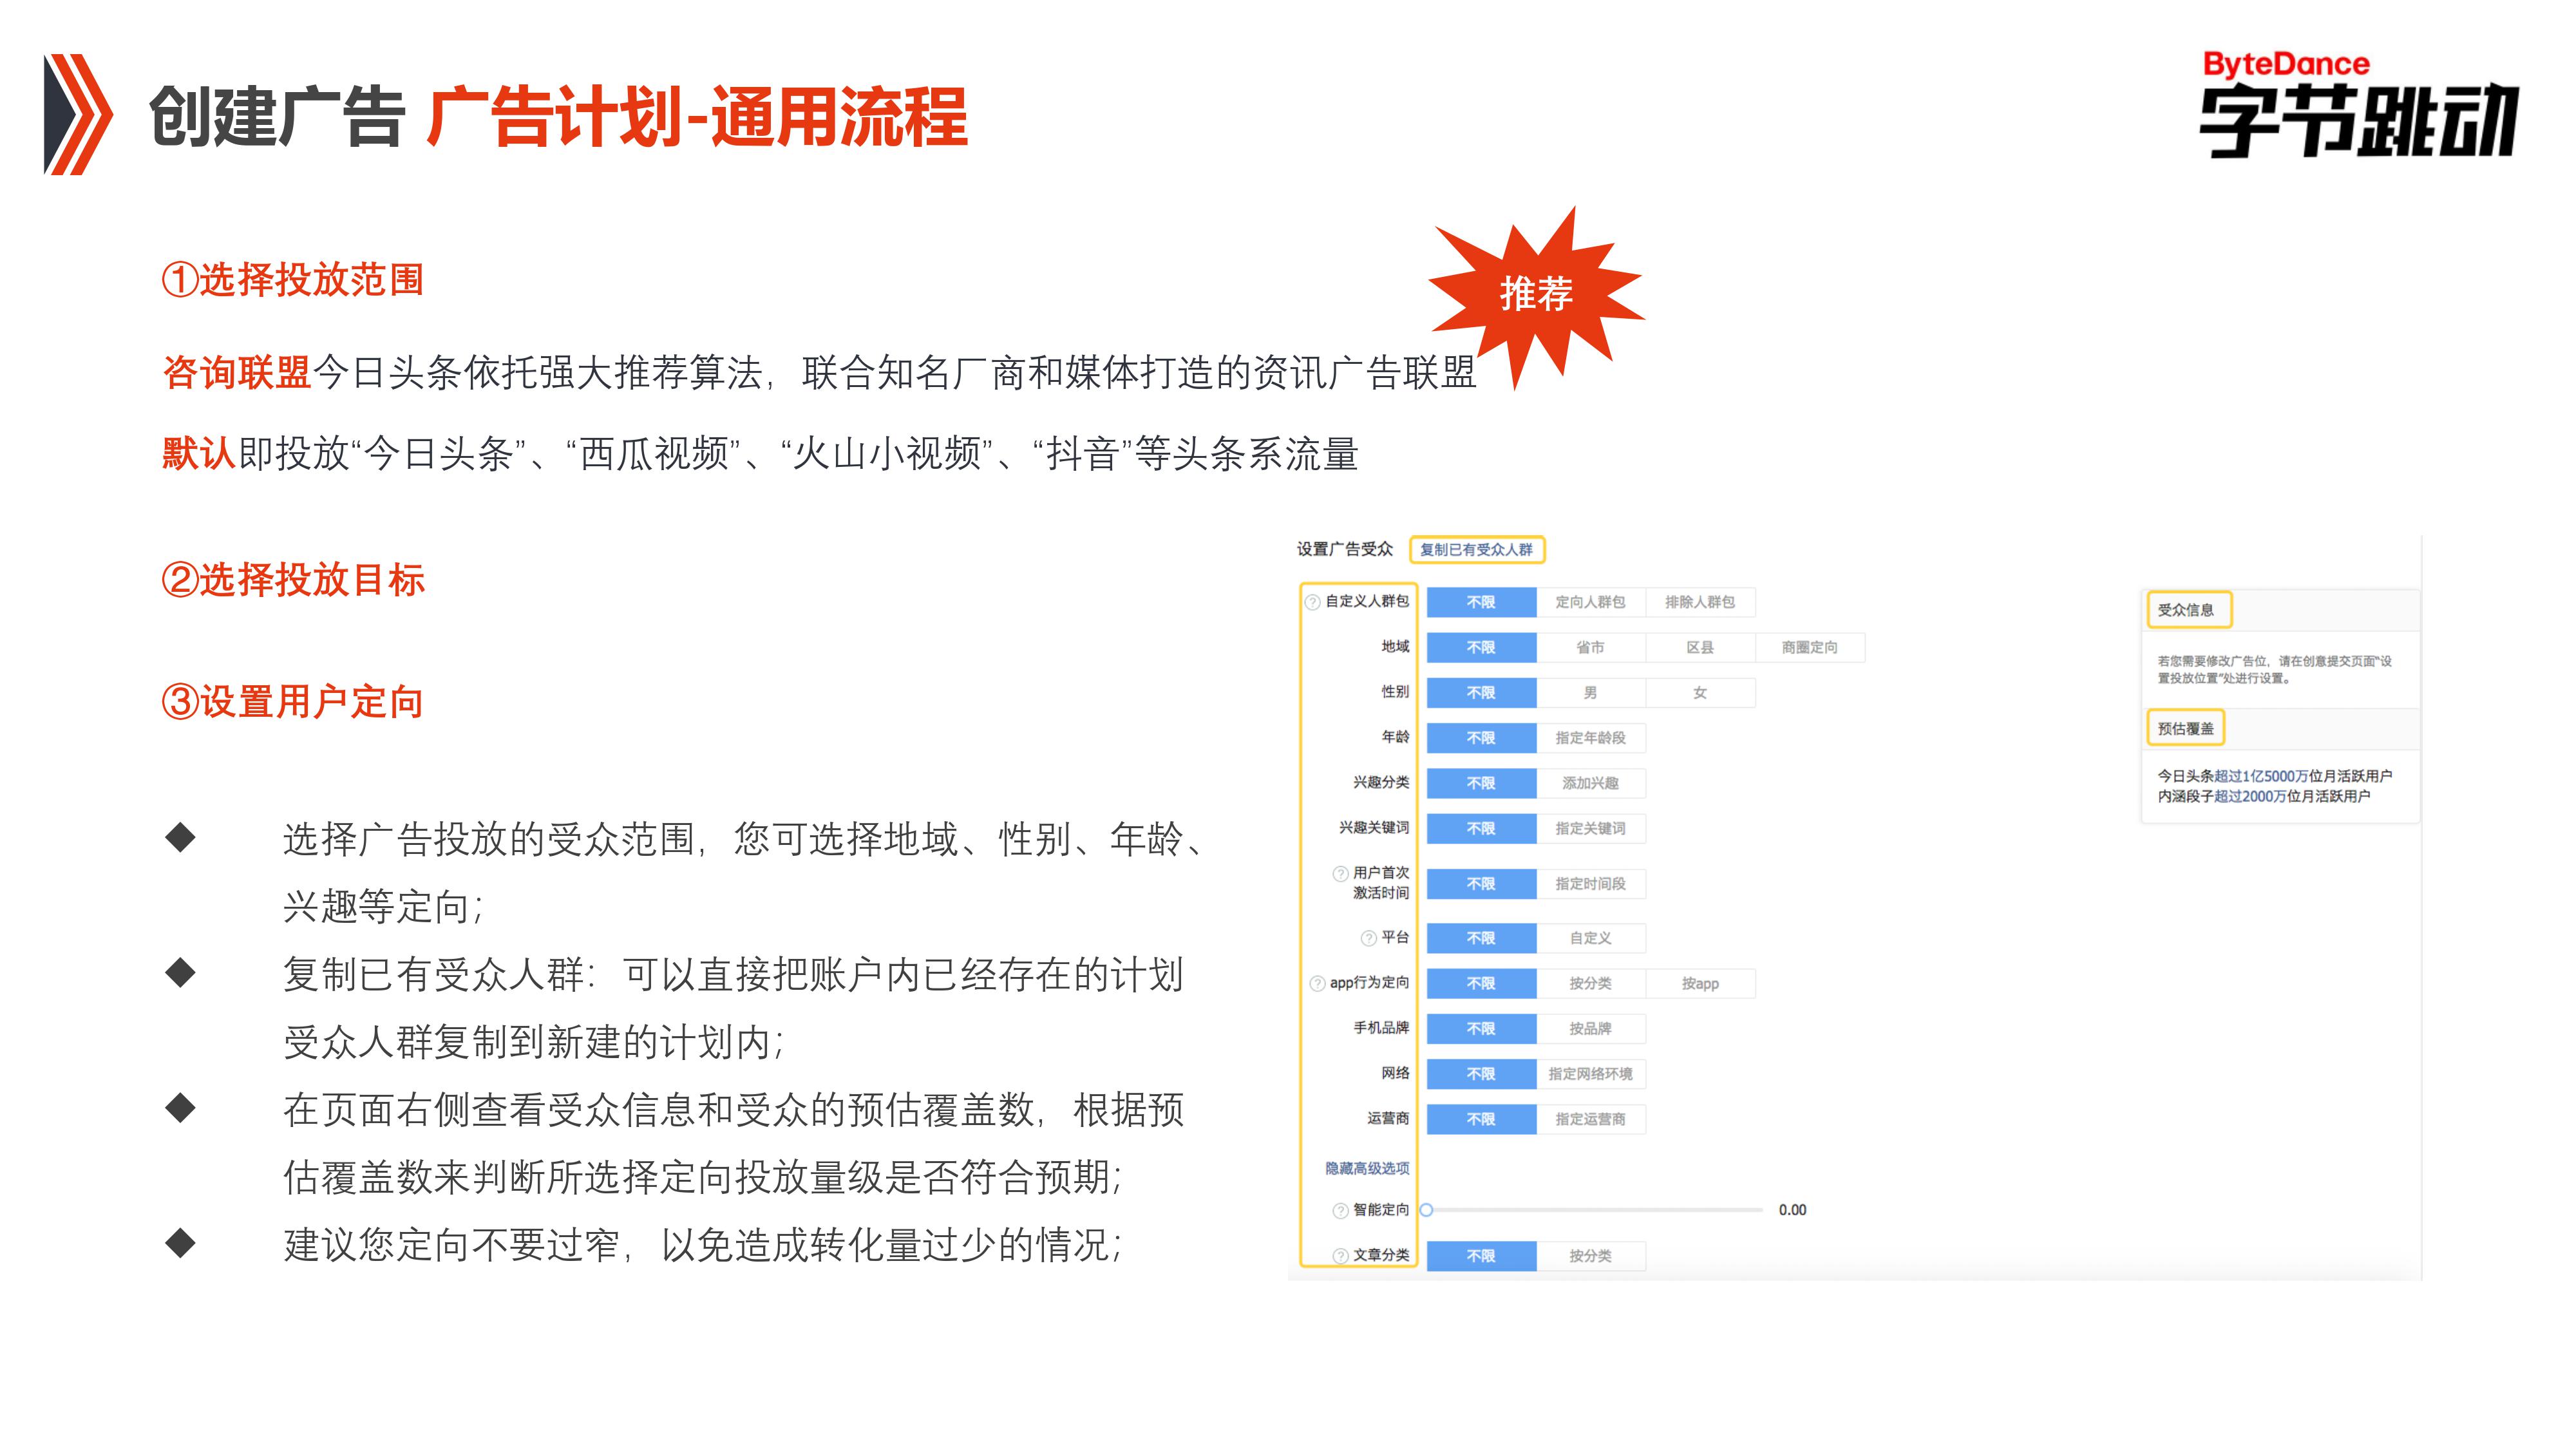The height and width of the screenshot is (1449, 2576).
Task: Choose 省市 for region targeting
Action: (1590, 648)
